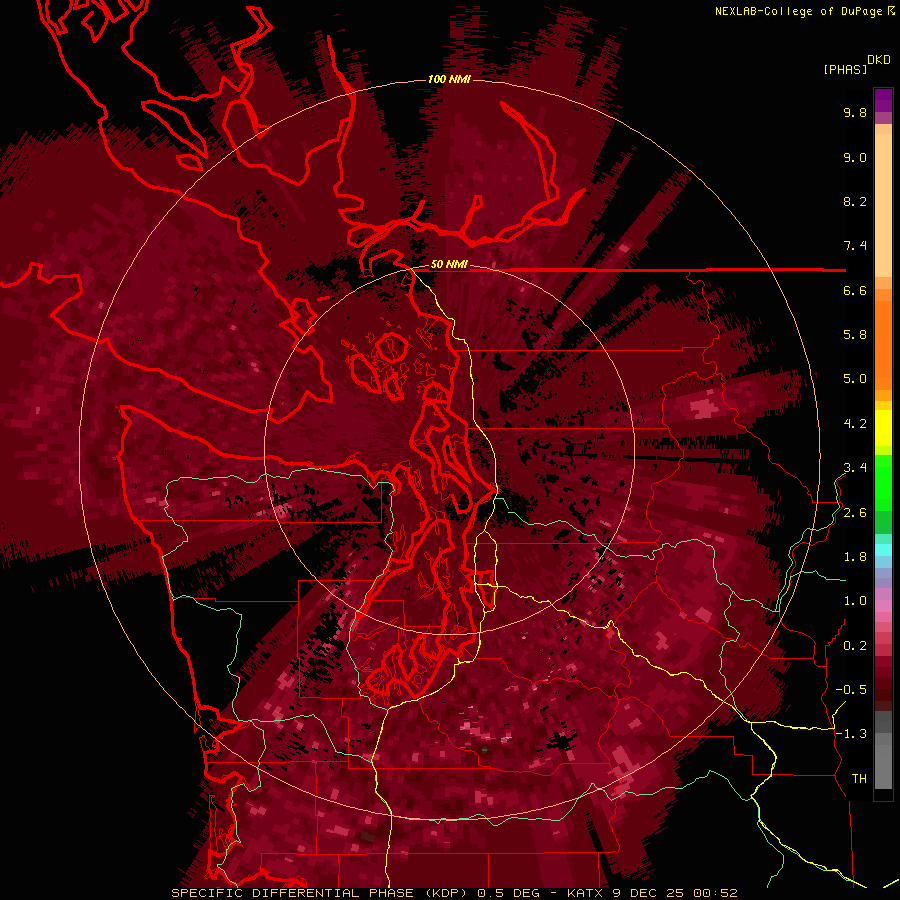
Task: Click the TH threshold label
Action: pos(859,779)
